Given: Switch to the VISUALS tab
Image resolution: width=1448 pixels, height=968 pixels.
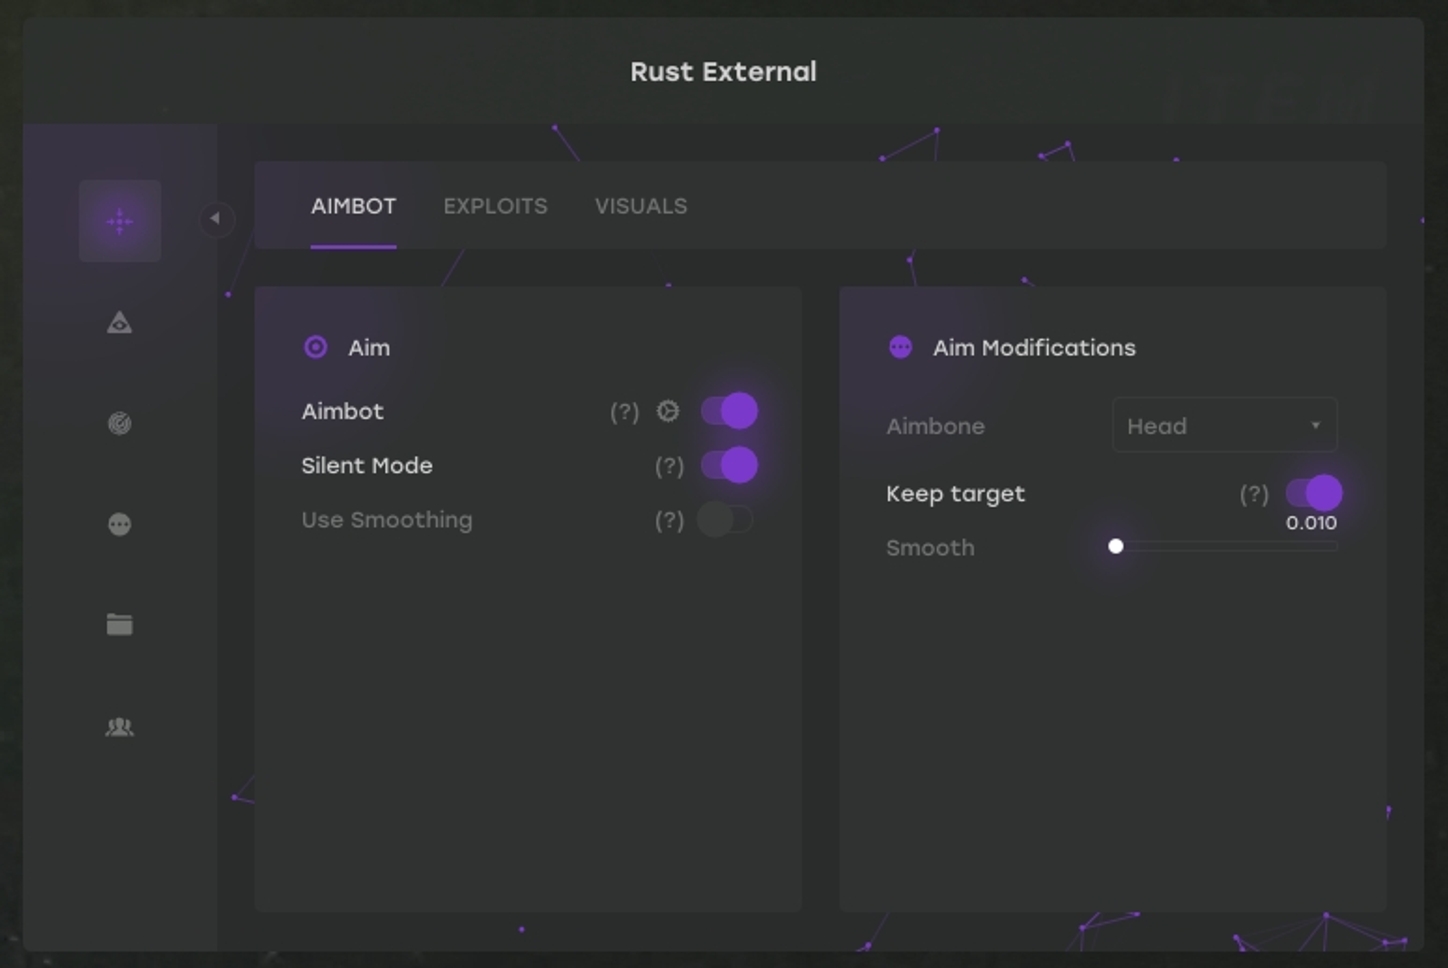Looking at the screenshot, I should tap(640, 206).
